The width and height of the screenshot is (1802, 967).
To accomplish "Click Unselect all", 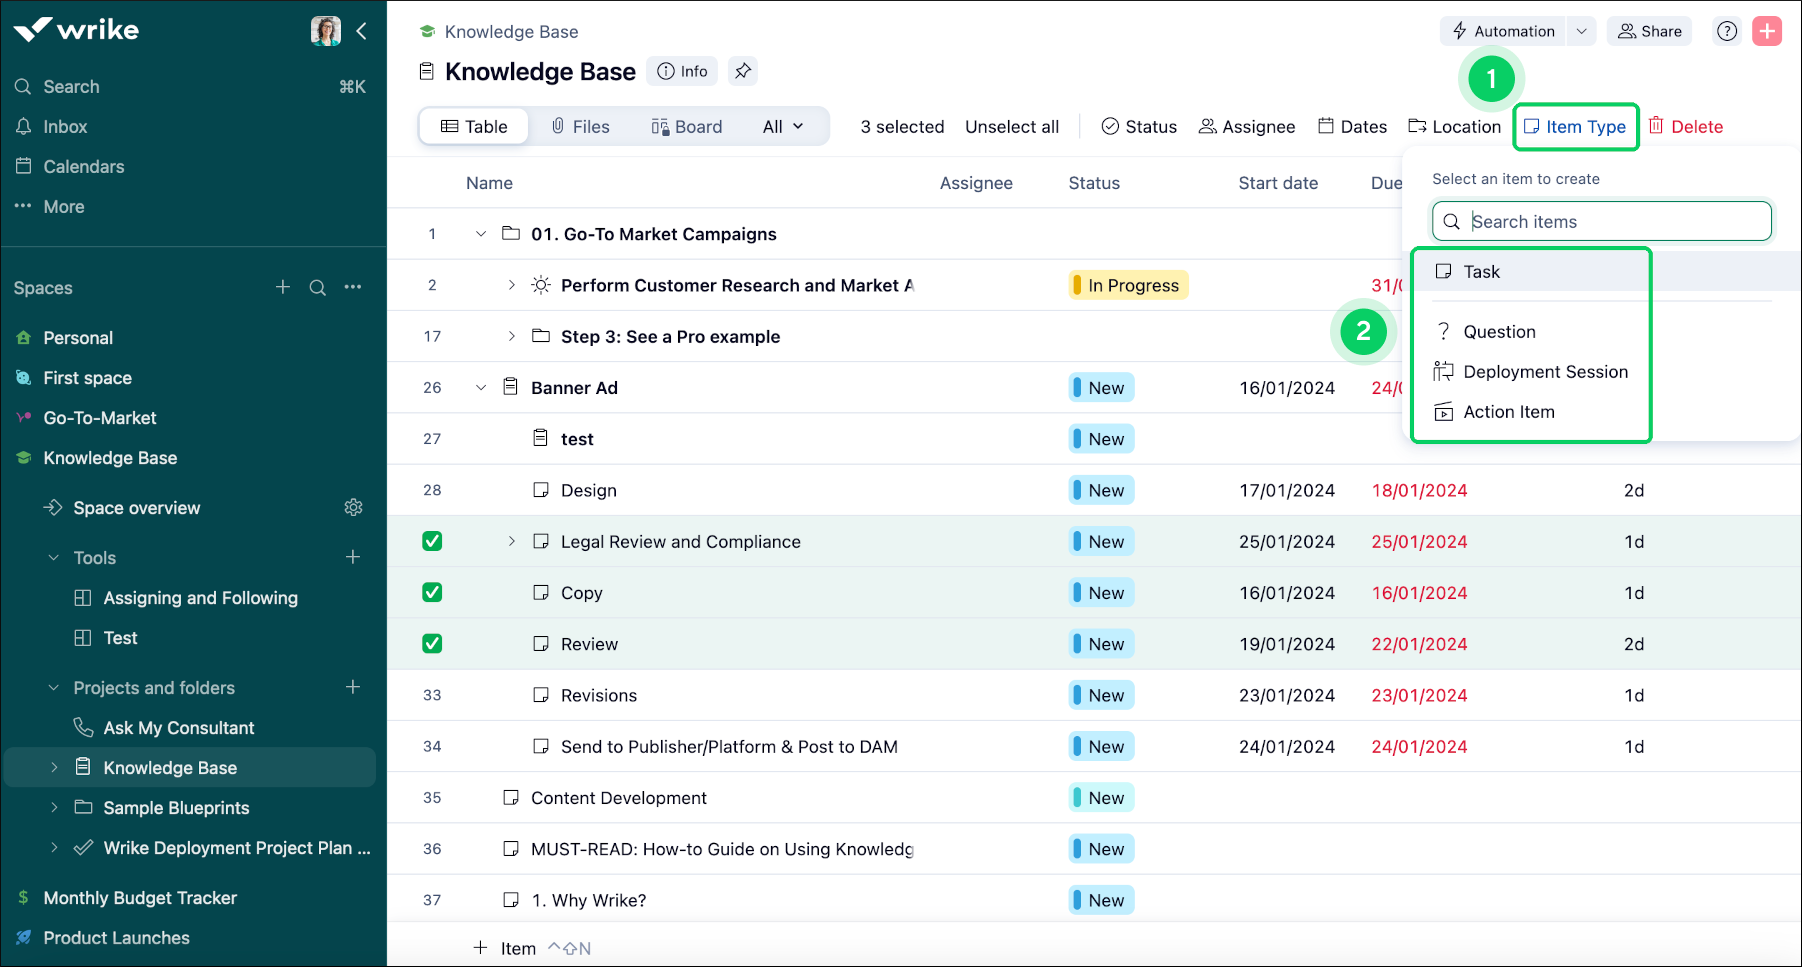I will coord(1011,127).
